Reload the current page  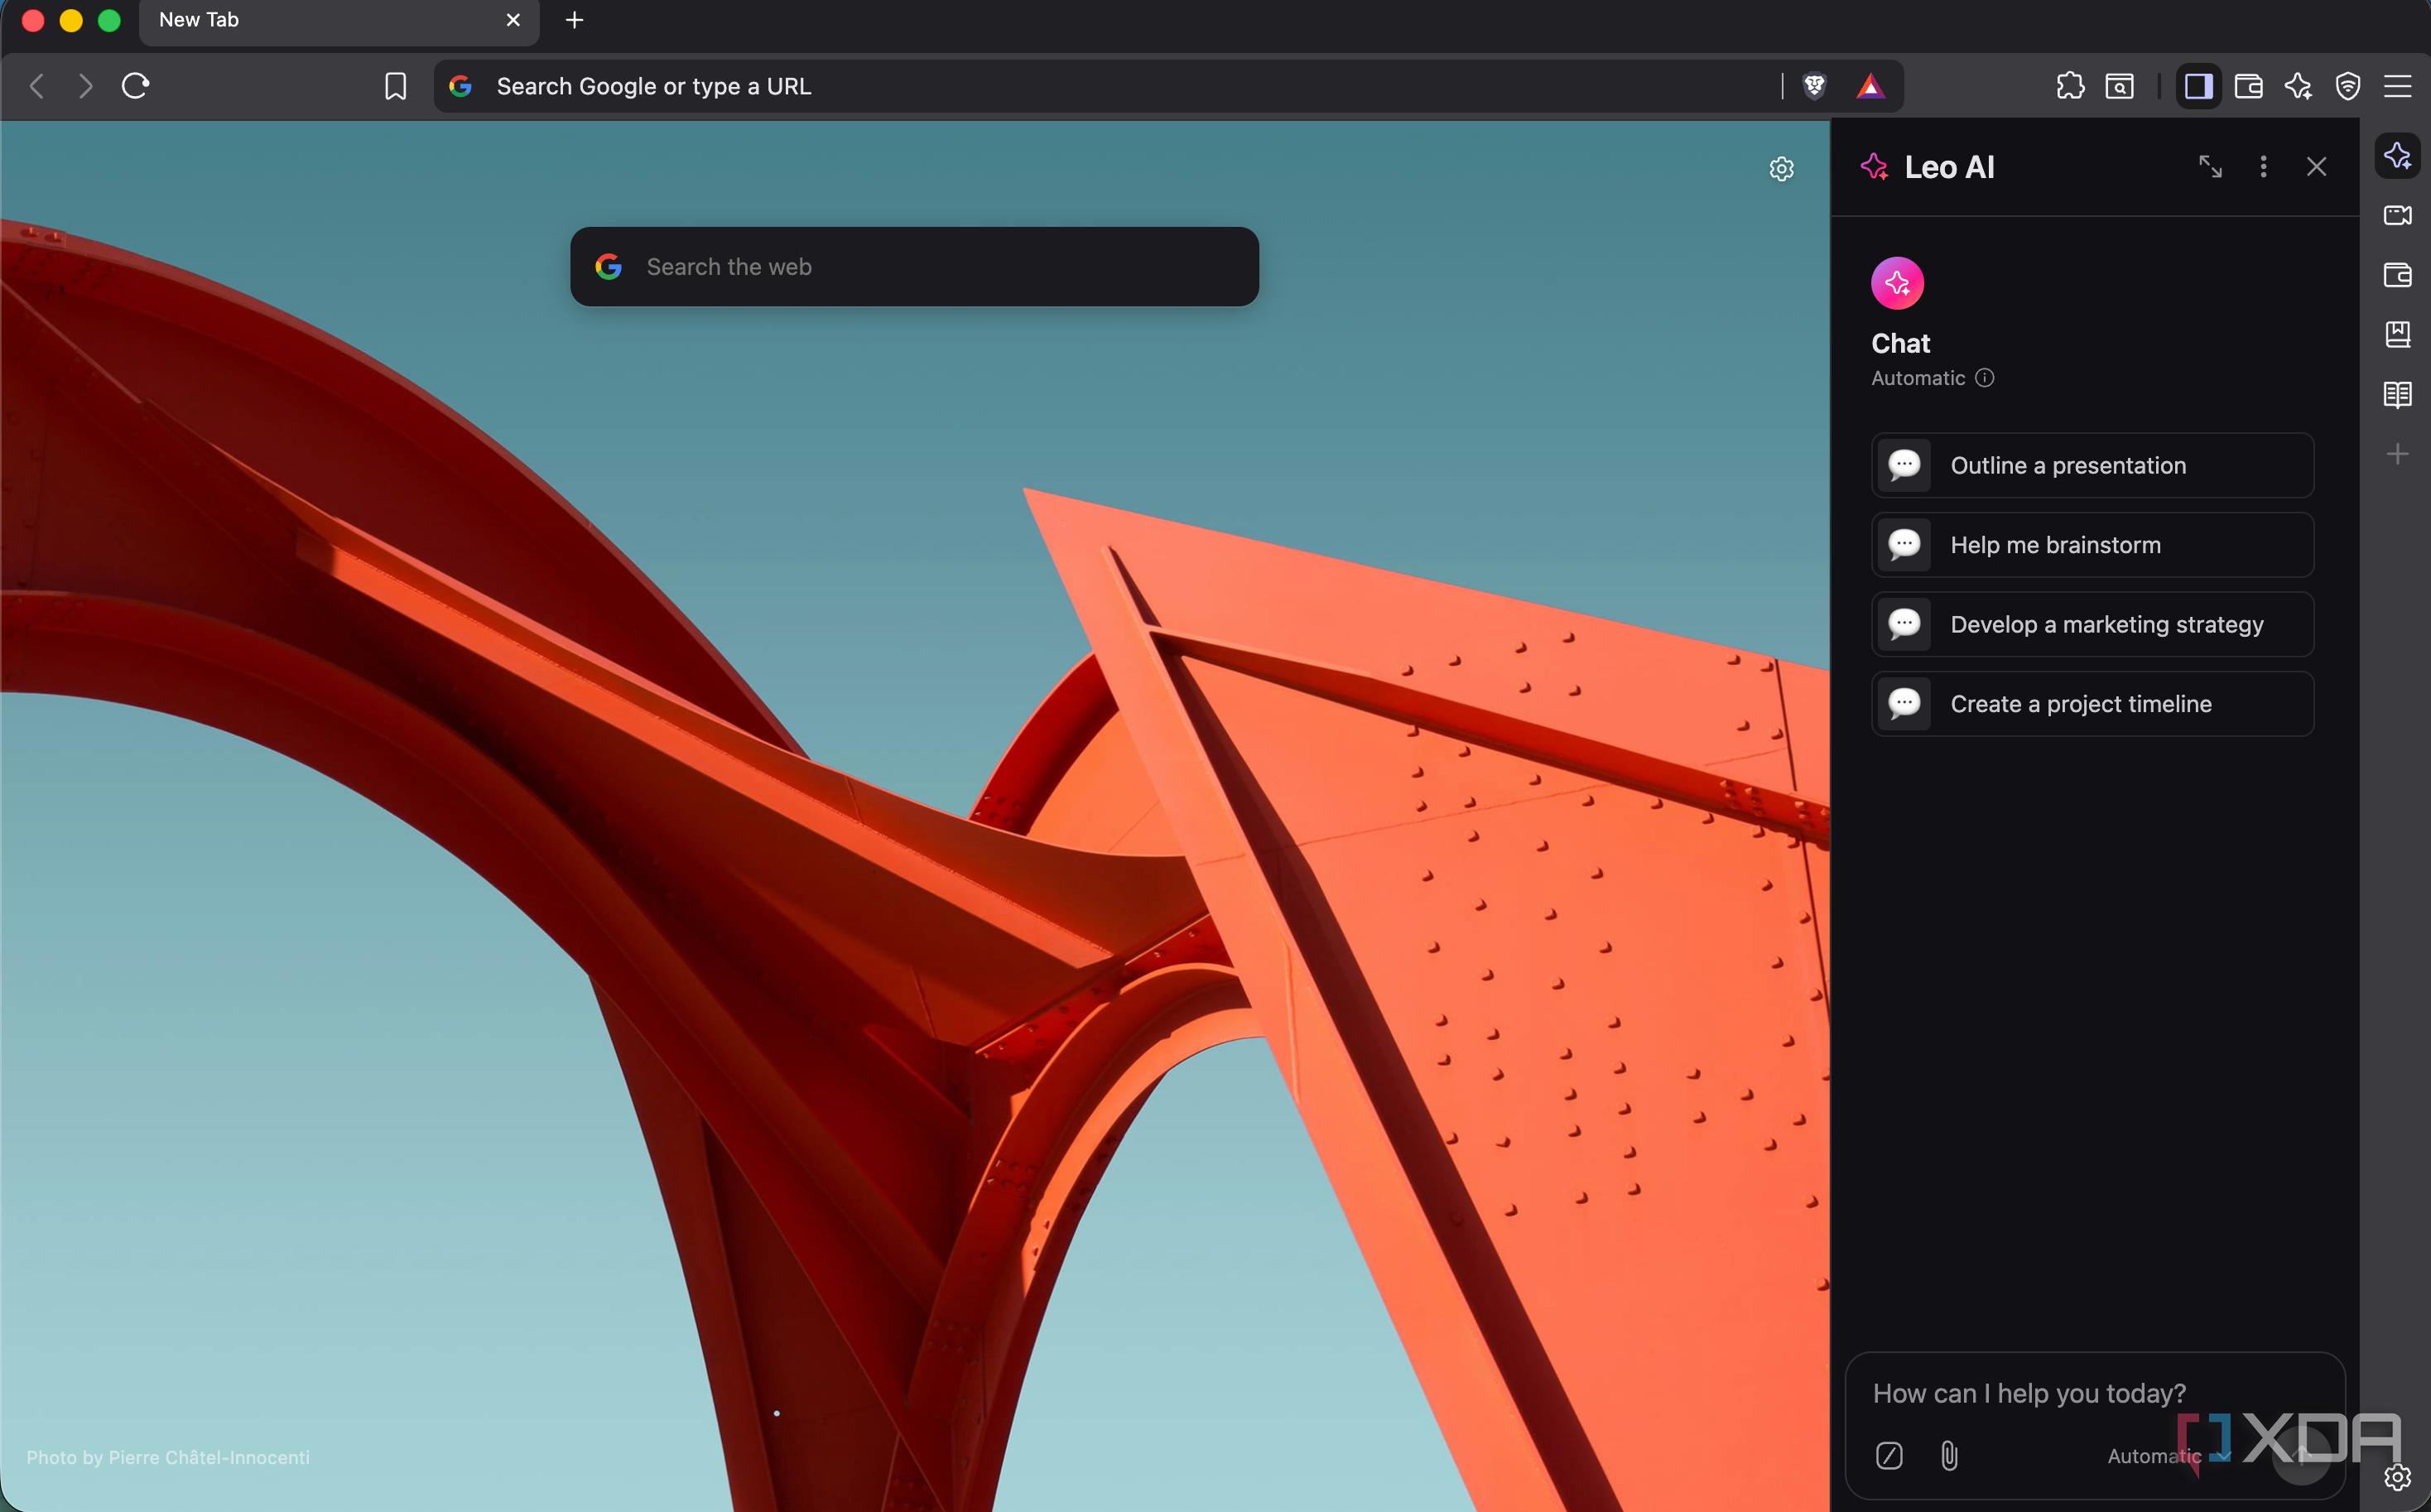[135, 86]
